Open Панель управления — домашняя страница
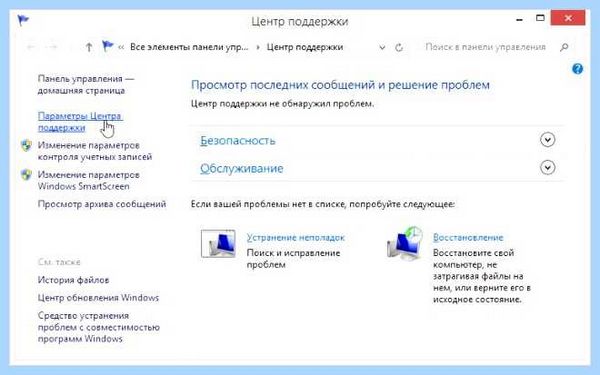 pos(86,85)
